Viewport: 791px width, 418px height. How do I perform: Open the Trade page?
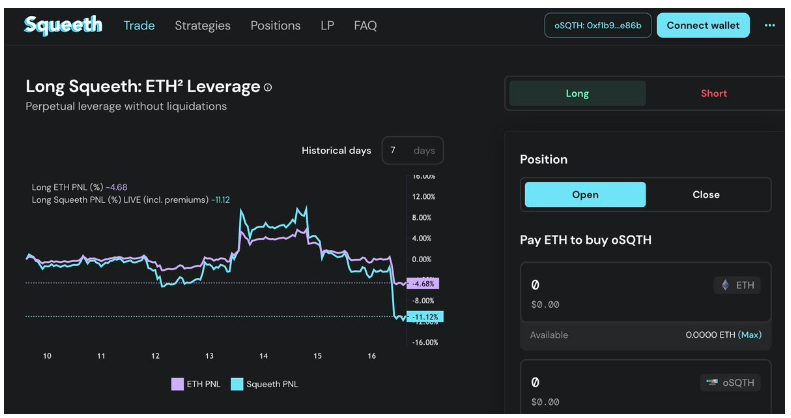[139, 26]
